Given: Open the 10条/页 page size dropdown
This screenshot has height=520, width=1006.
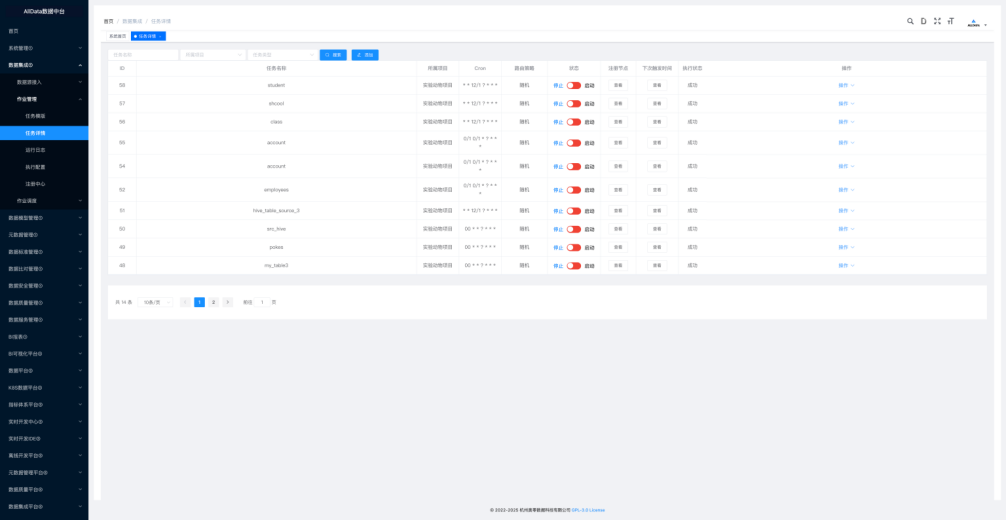Looking at the screenshot, I should click(x=155, y=302).
